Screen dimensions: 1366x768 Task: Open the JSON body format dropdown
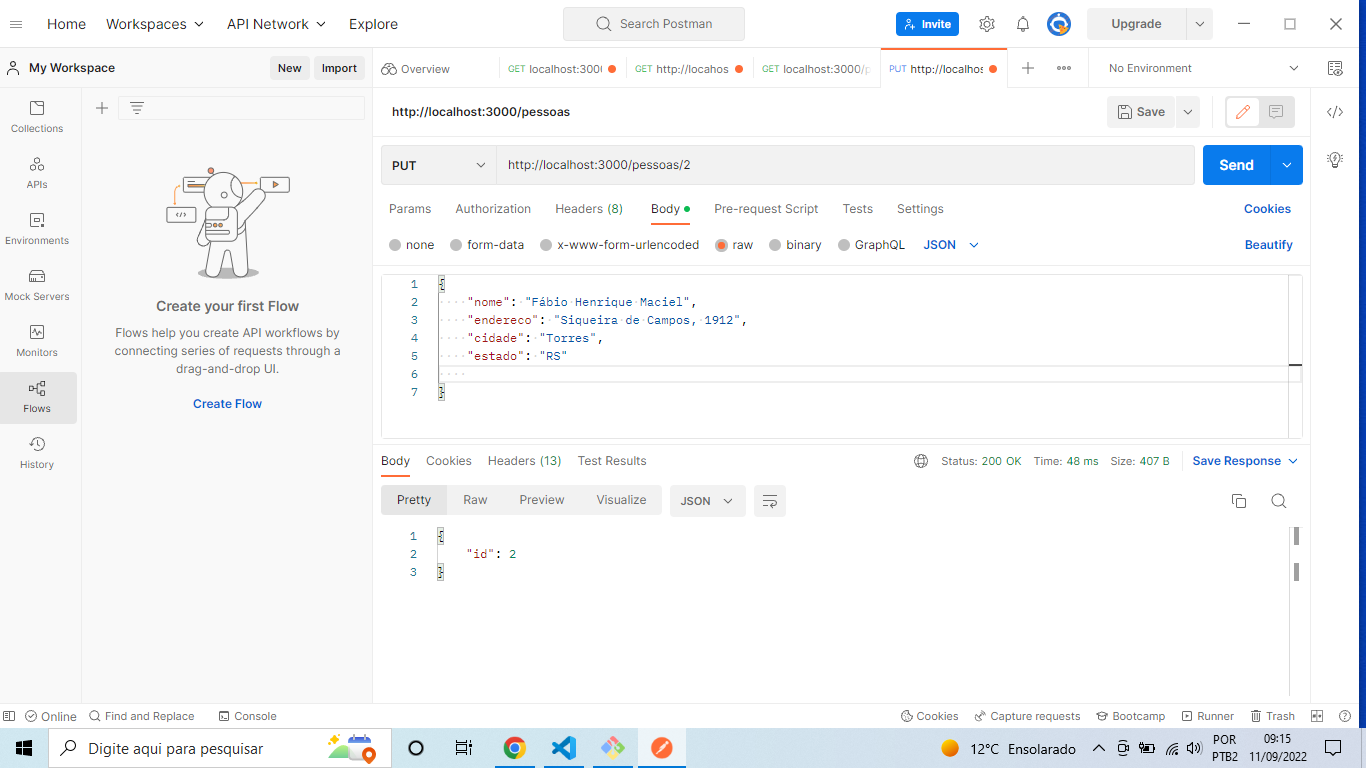click(951, 245)
